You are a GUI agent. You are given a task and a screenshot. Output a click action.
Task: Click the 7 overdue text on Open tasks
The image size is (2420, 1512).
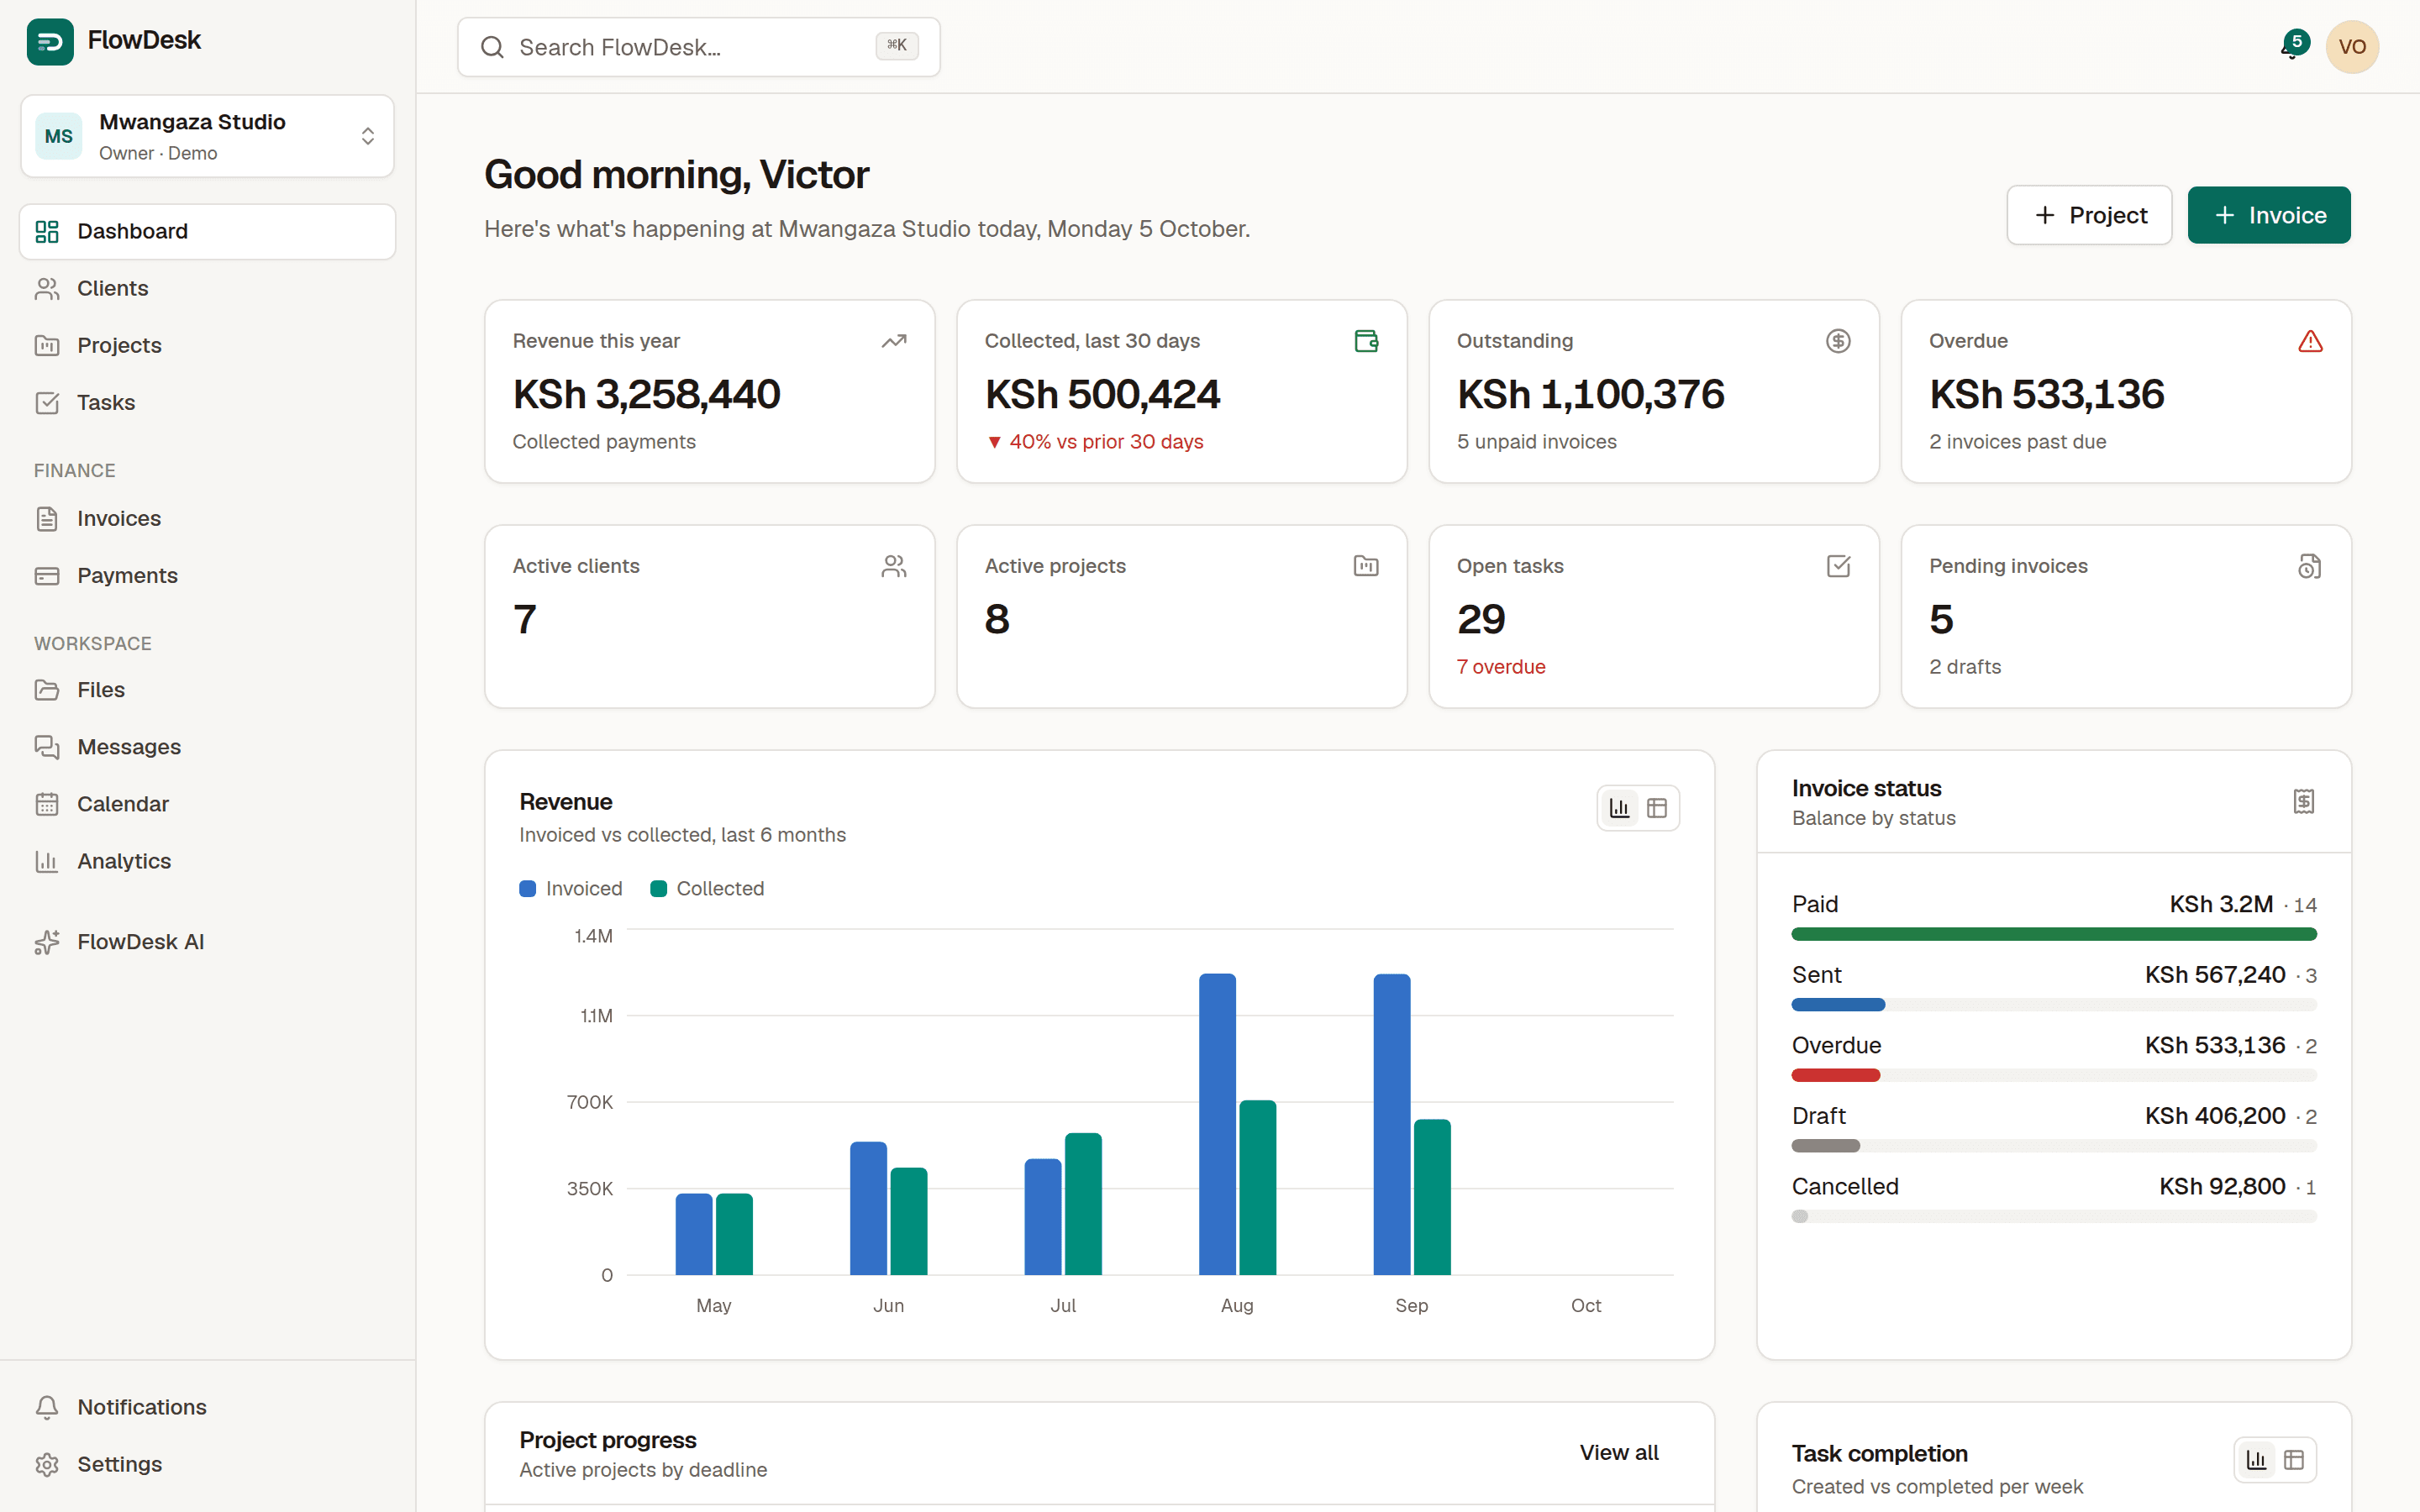(x=1501, y=667)
